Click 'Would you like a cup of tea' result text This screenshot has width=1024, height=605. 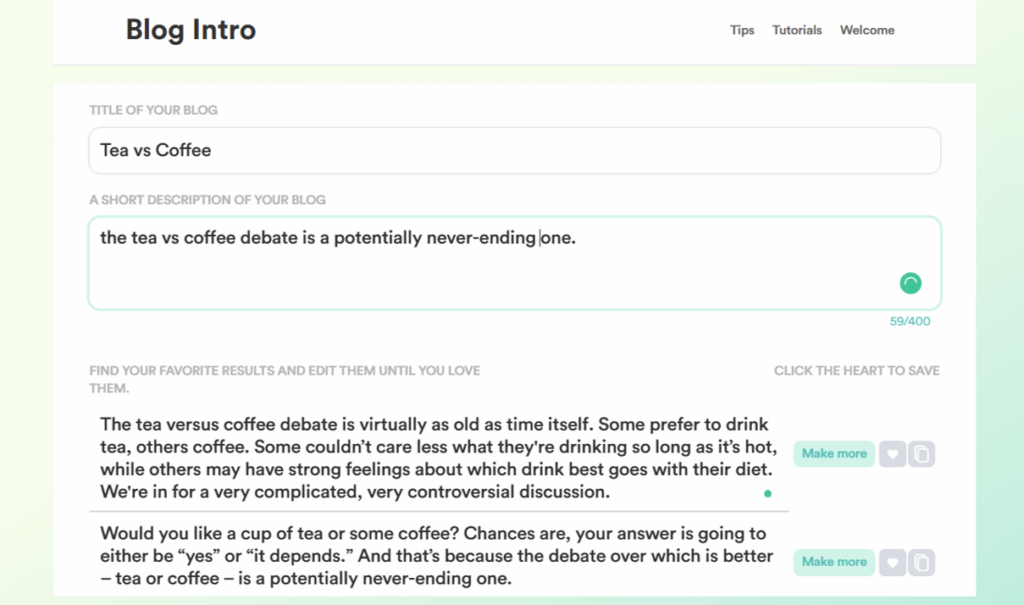tap(436, 556)
